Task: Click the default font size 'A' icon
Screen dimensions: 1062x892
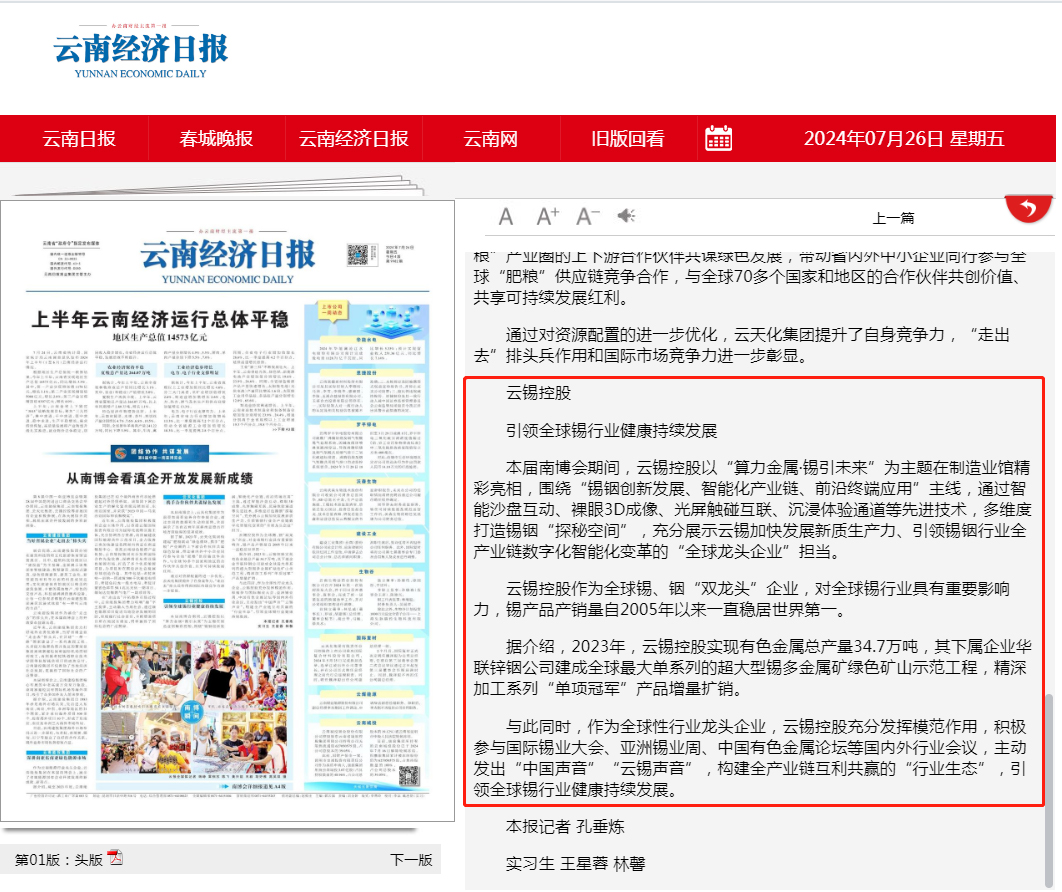Action: (x=506, y=217)
